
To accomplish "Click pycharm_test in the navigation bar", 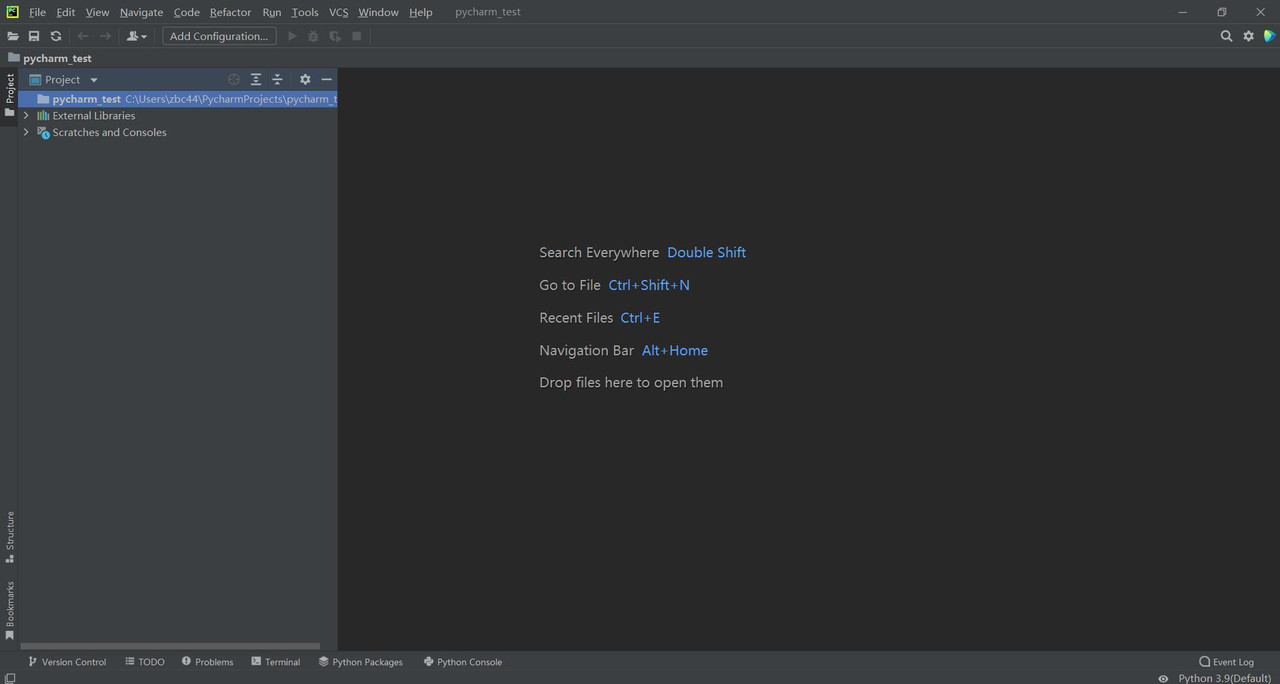I will [x=57, y=58].
